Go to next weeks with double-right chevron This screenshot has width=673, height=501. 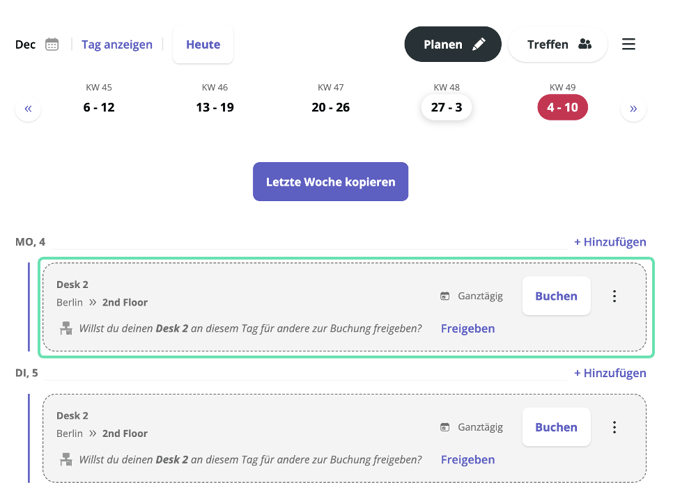[633, 109]
